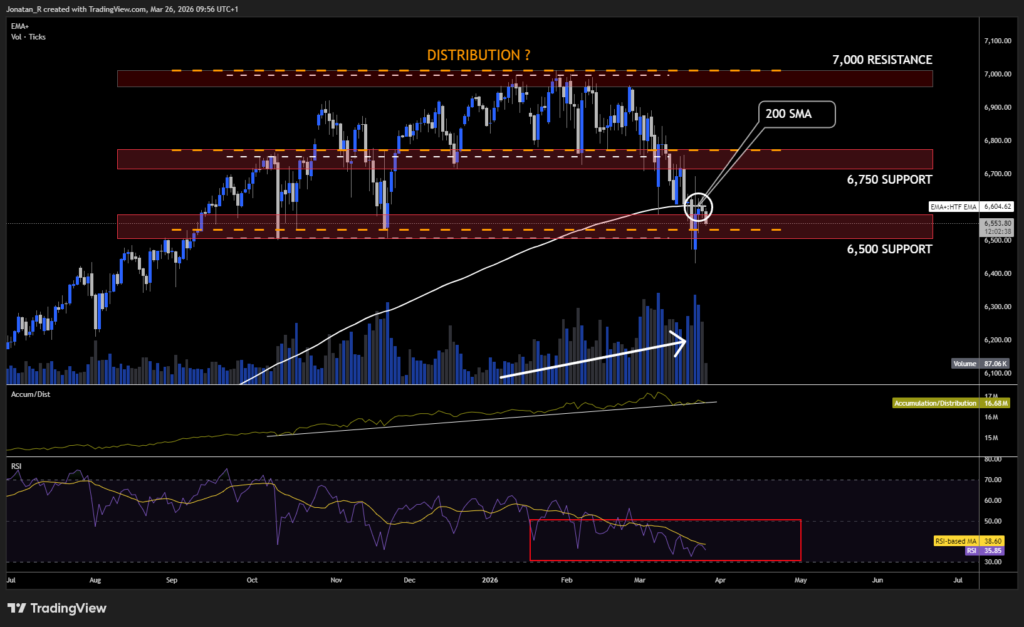Select the 7,000 RESISTANCE text label

click(881, 60)
